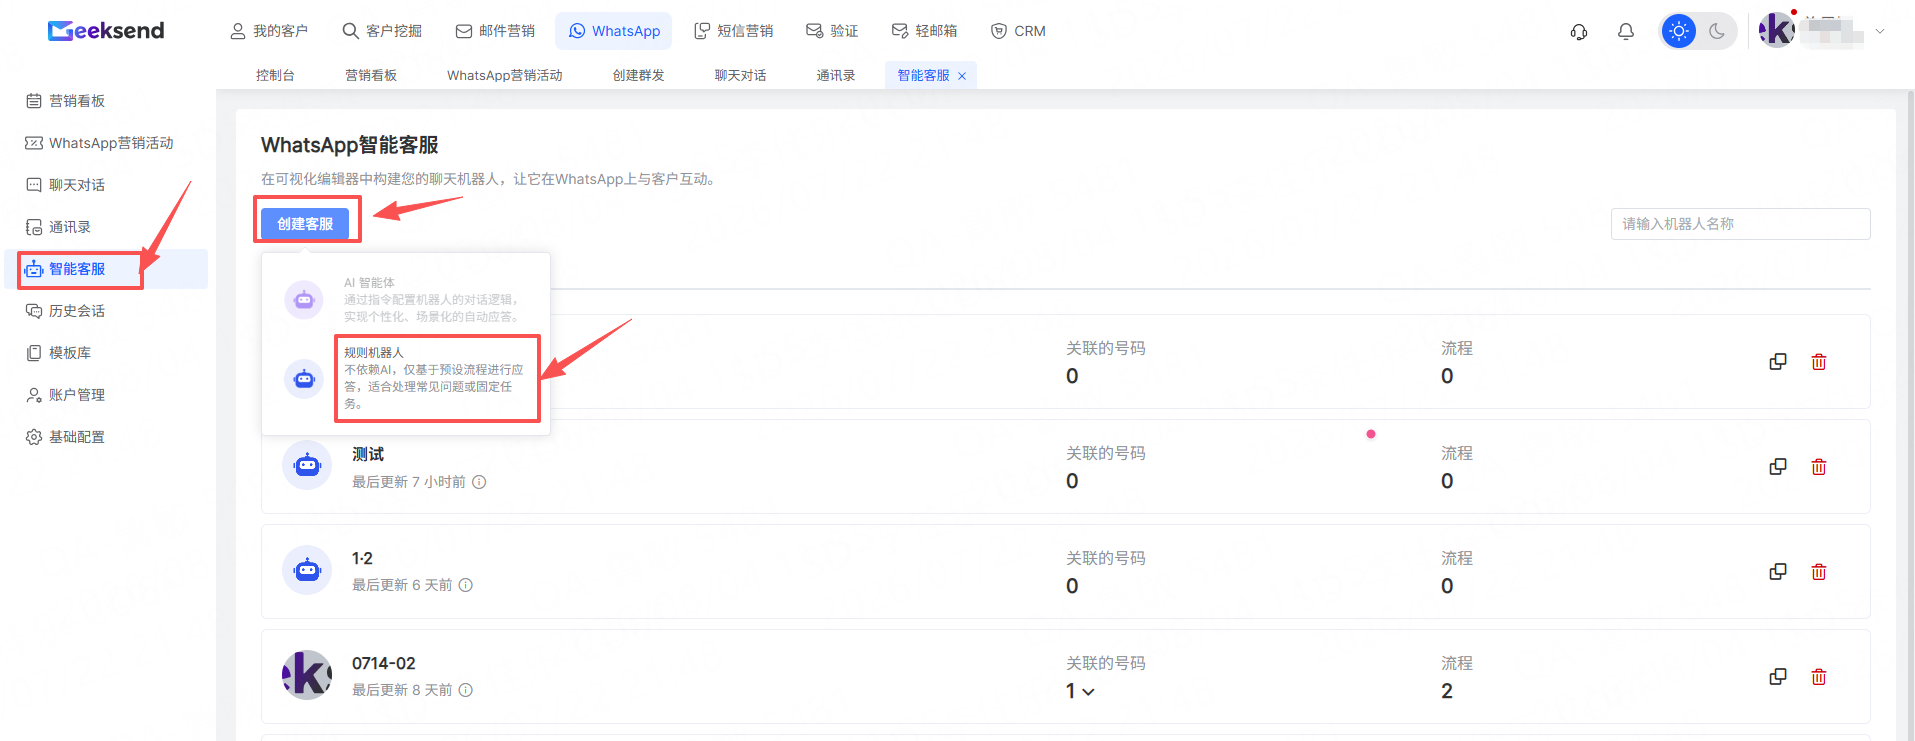The image size is (1915, 741).
Task: Open 我的客户 top menu
Action: click(x=269, y=31)
